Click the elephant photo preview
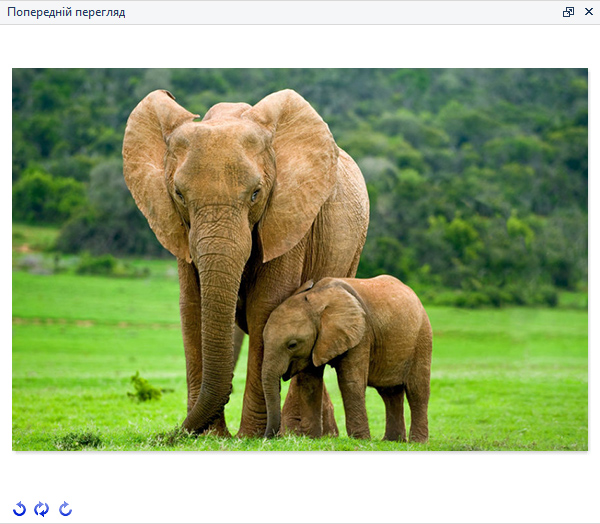 [300, 260]
